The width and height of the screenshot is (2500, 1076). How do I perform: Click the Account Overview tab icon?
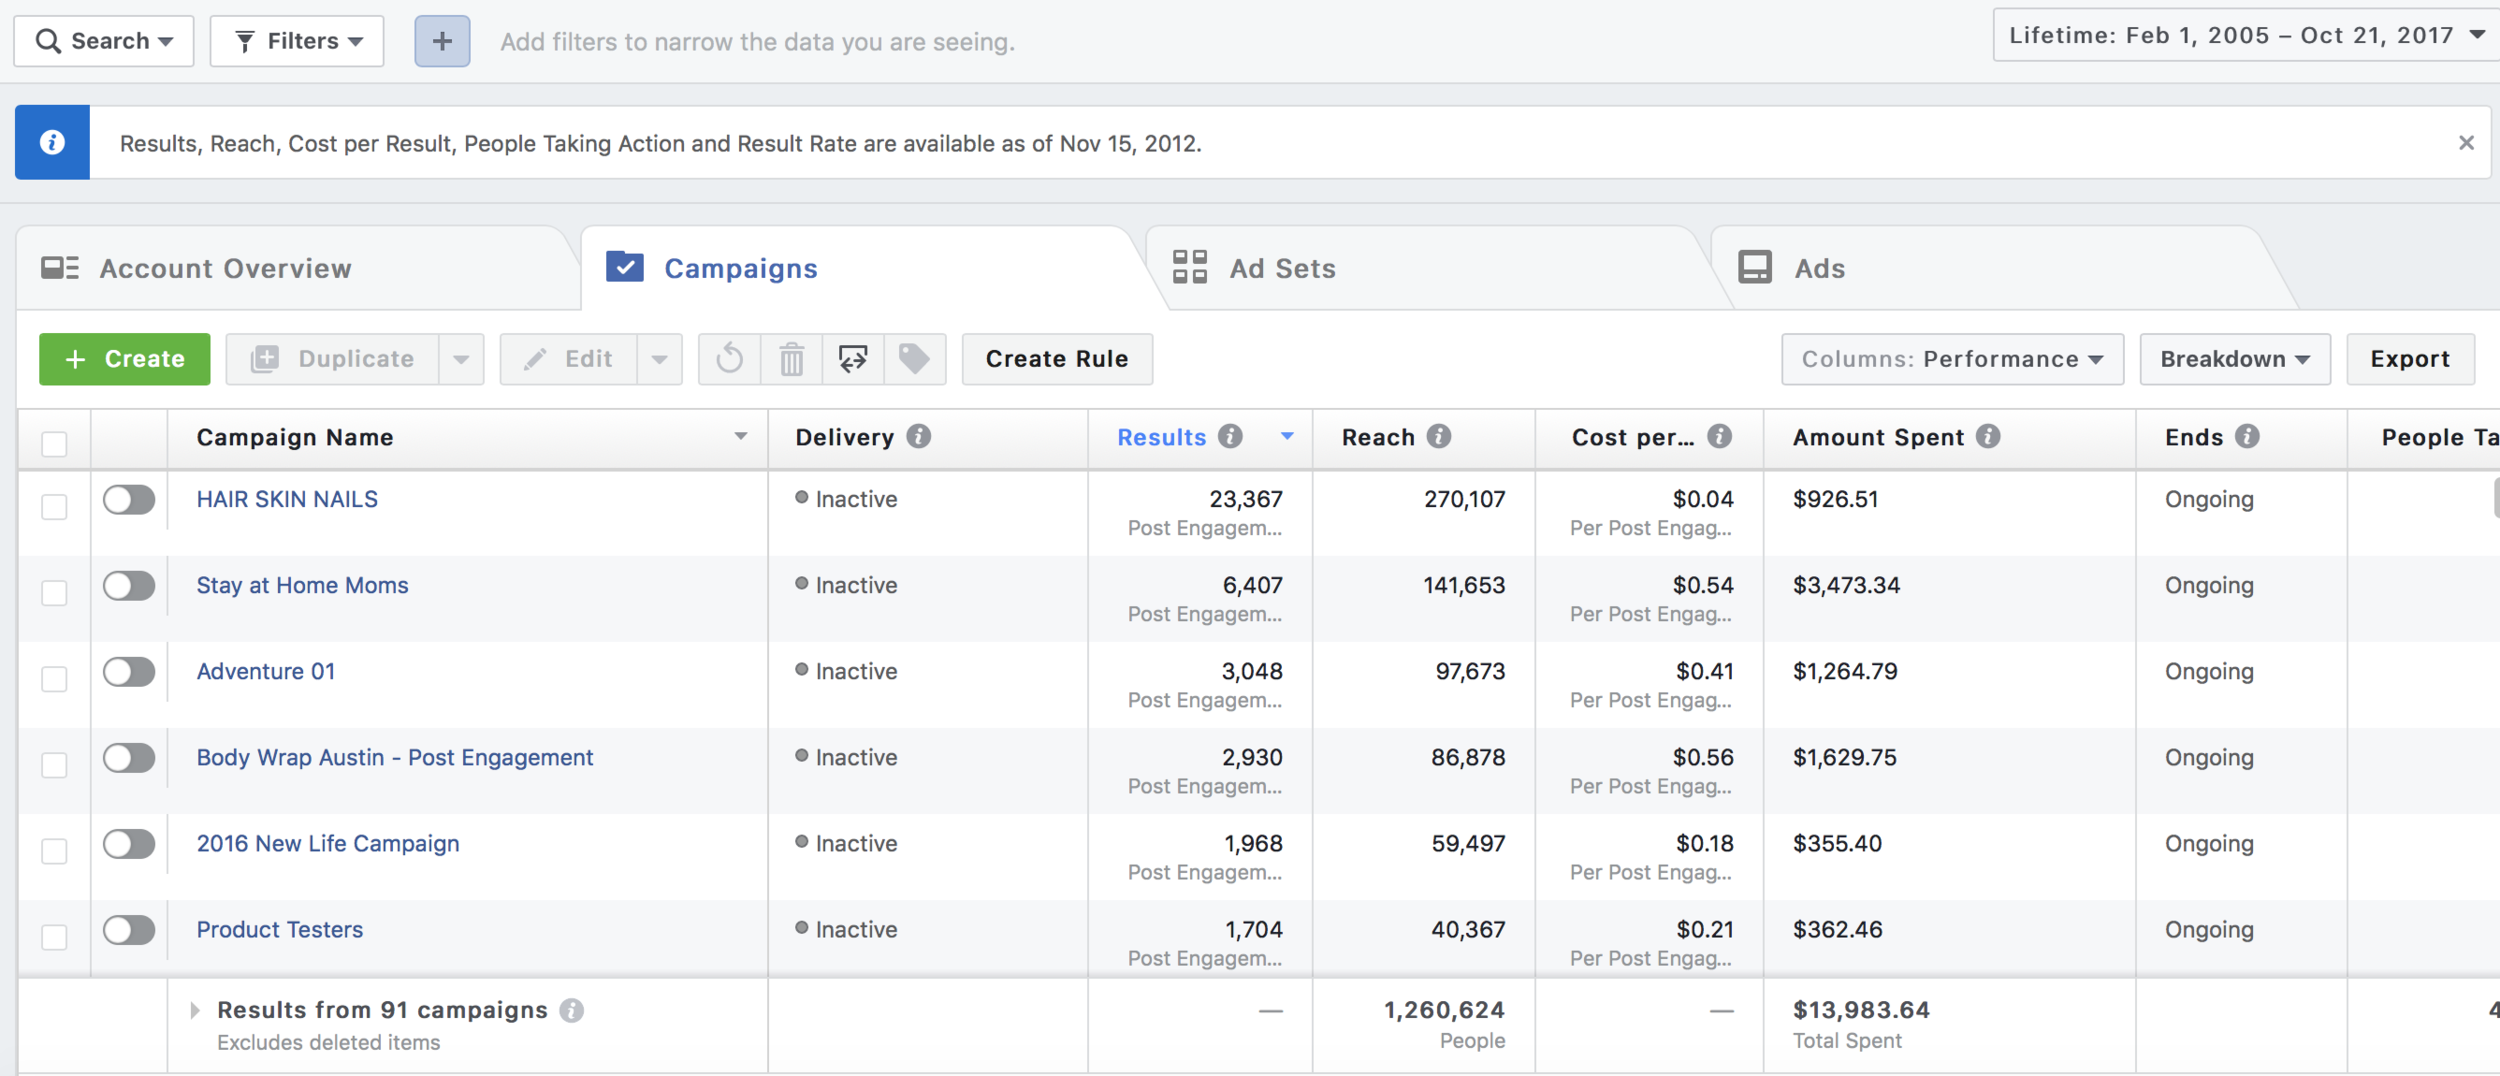60,268
